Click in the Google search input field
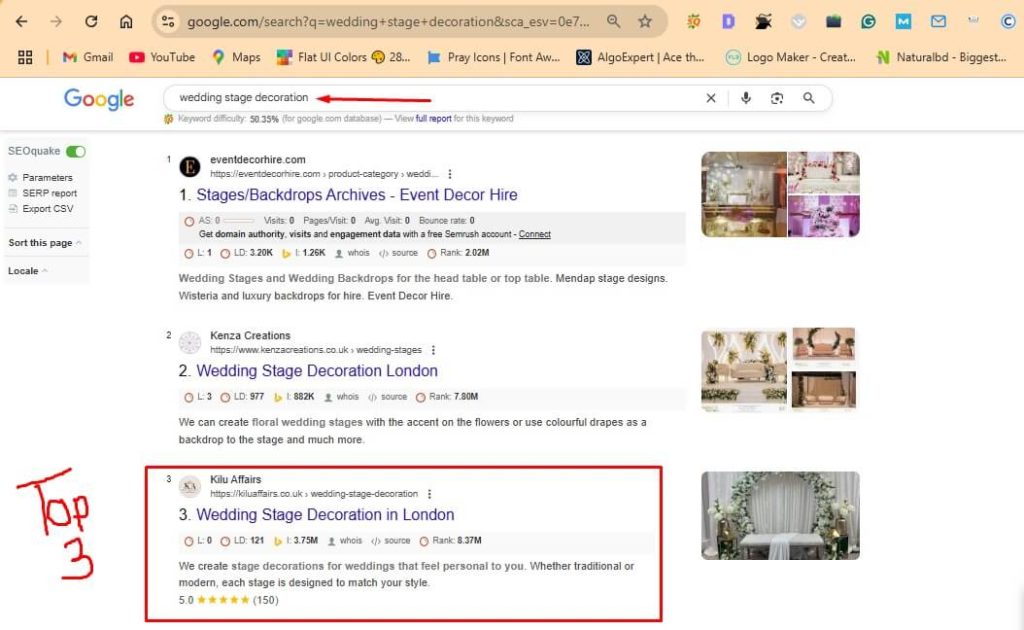1024x630 pixels. point(431,98)
